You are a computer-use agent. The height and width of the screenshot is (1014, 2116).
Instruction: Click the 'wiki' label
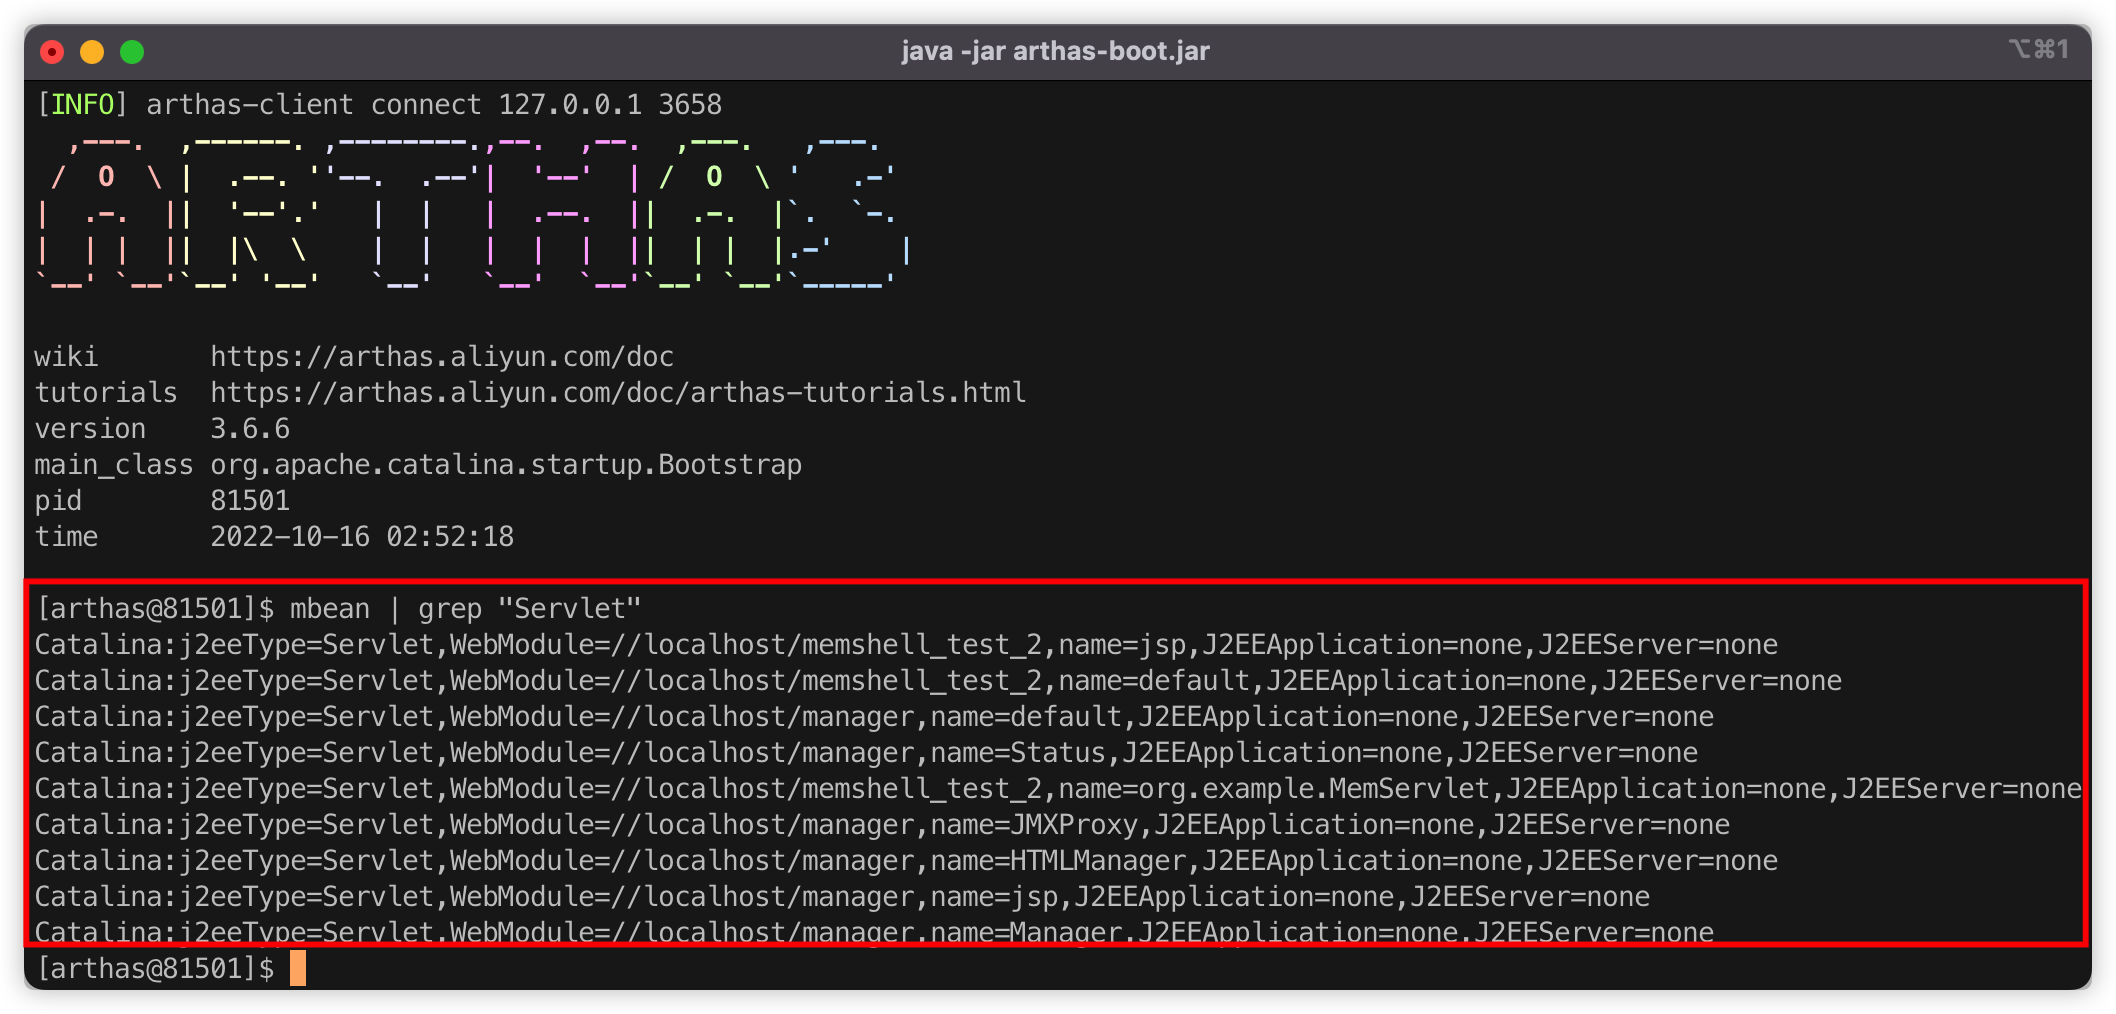[66, 357]
